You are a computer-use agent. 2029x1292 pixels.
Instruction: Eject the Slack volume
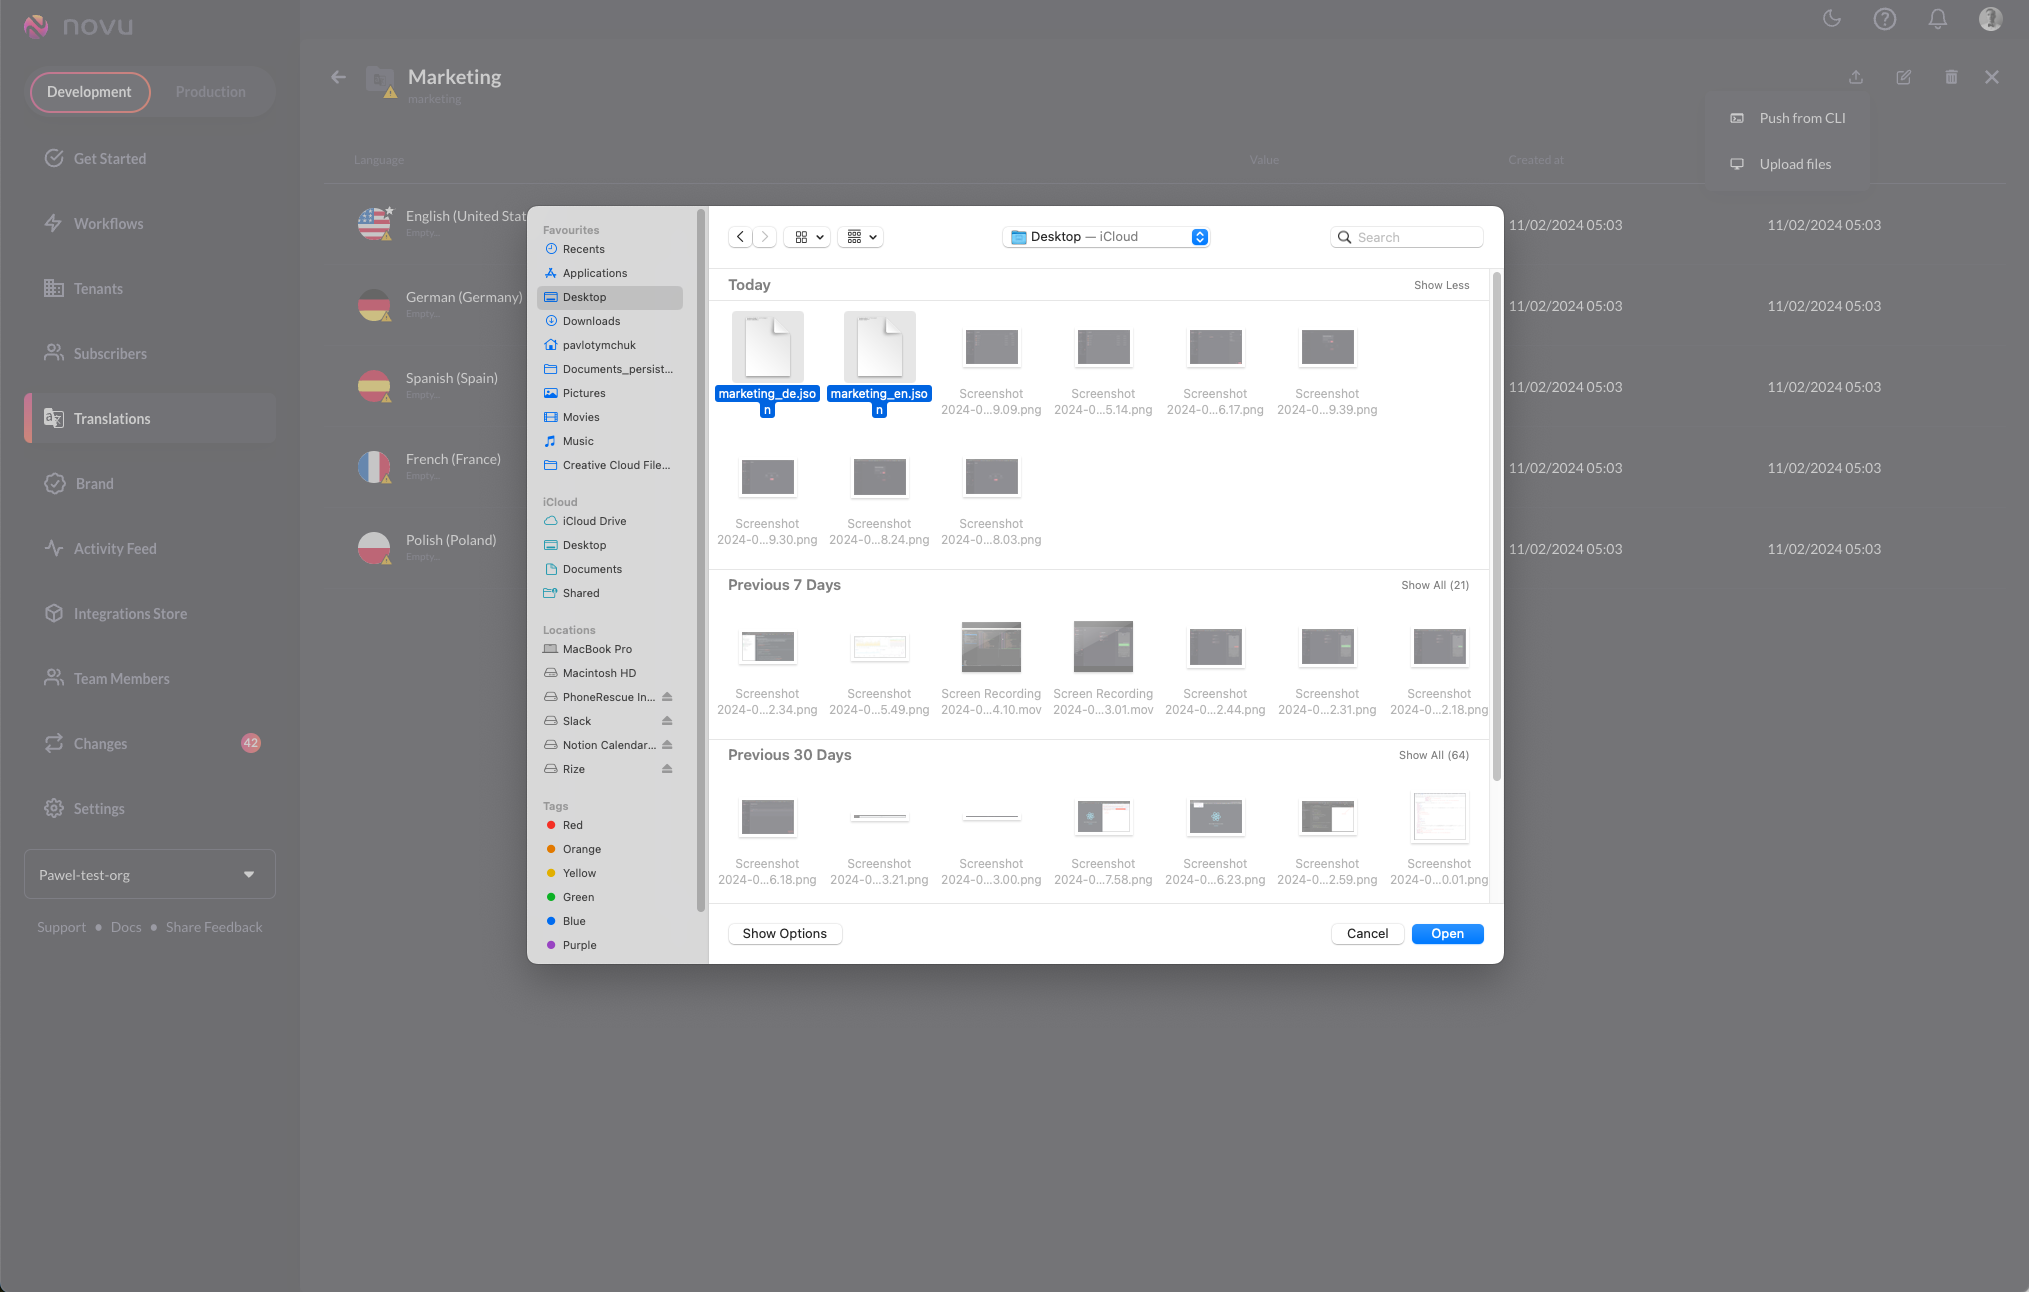[667, 721]
